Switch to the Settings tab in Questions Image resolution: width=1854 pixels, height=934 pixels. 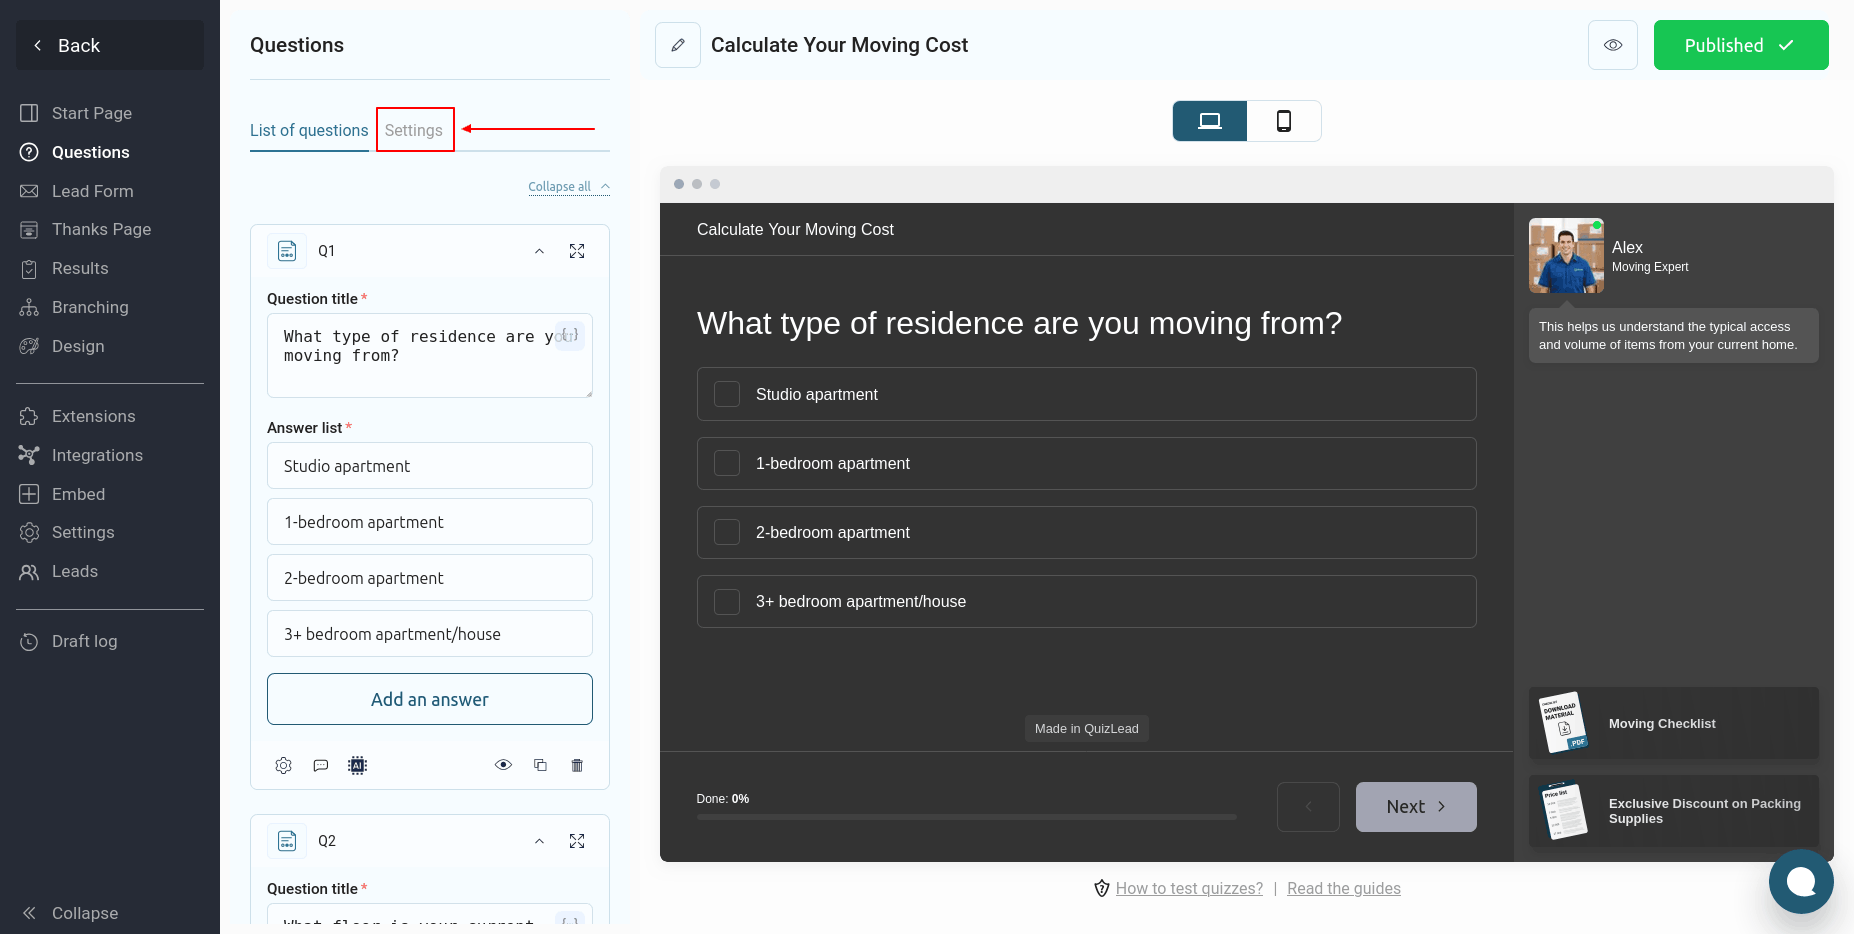(x=414, y=130)
